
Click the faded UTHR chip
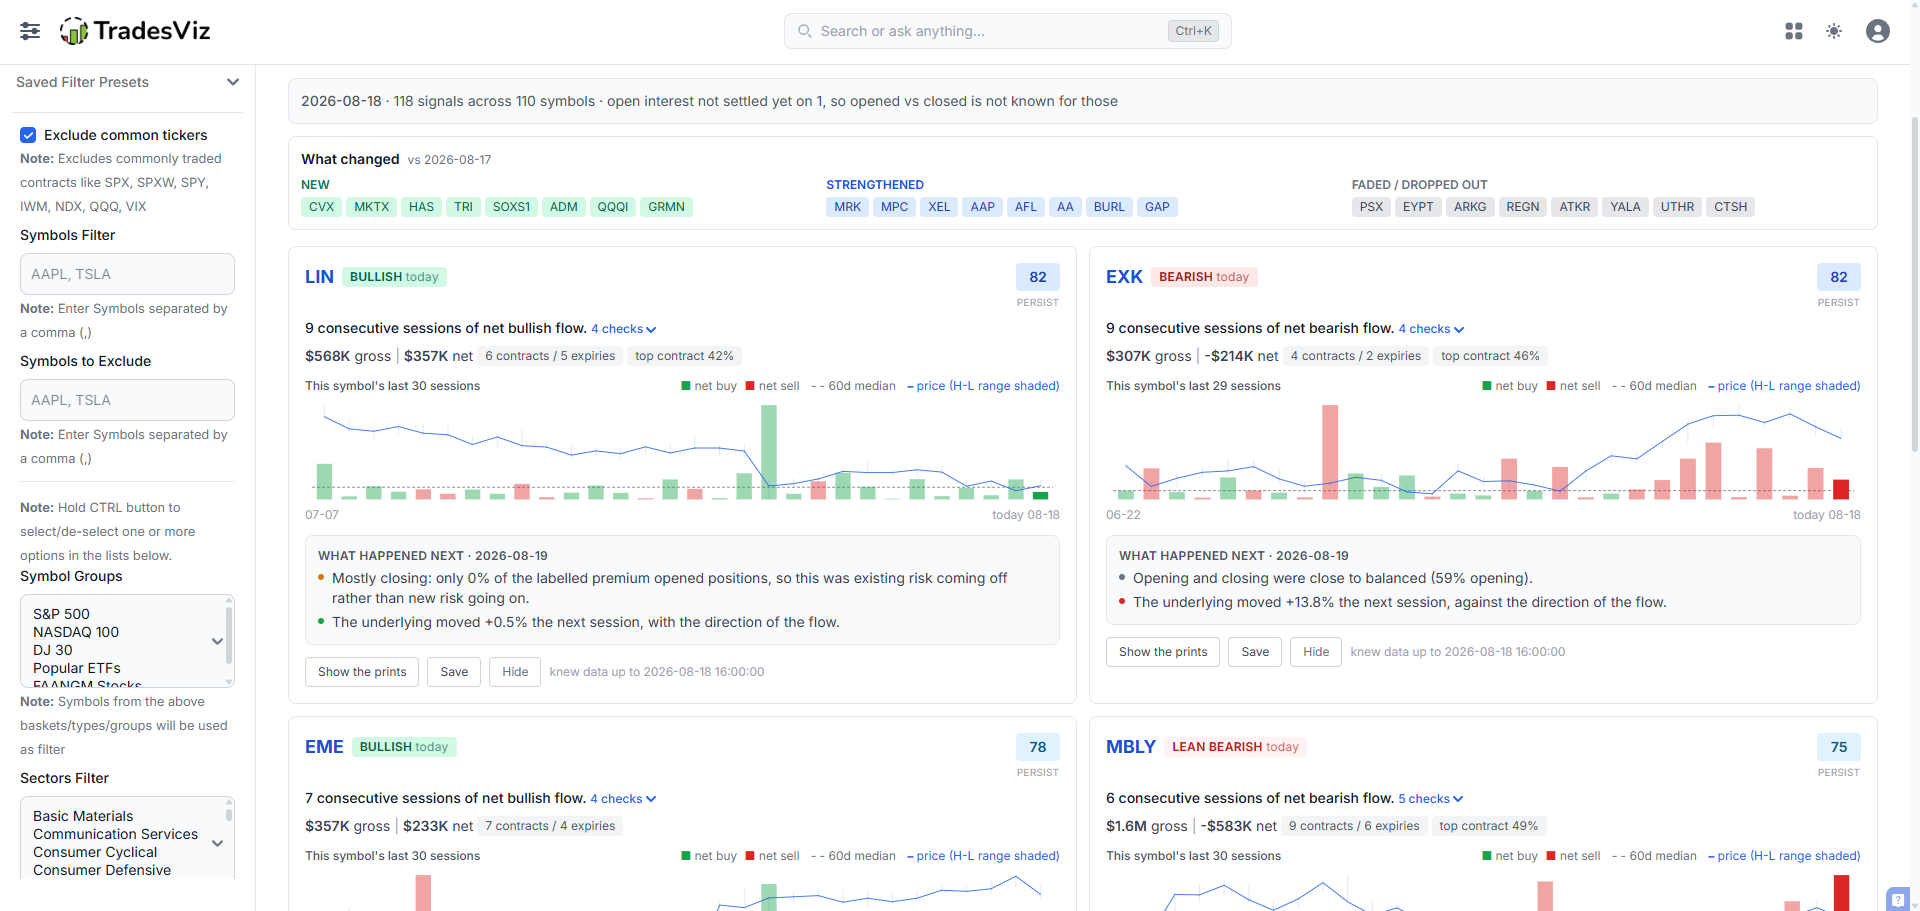[x=1677, y=207]
